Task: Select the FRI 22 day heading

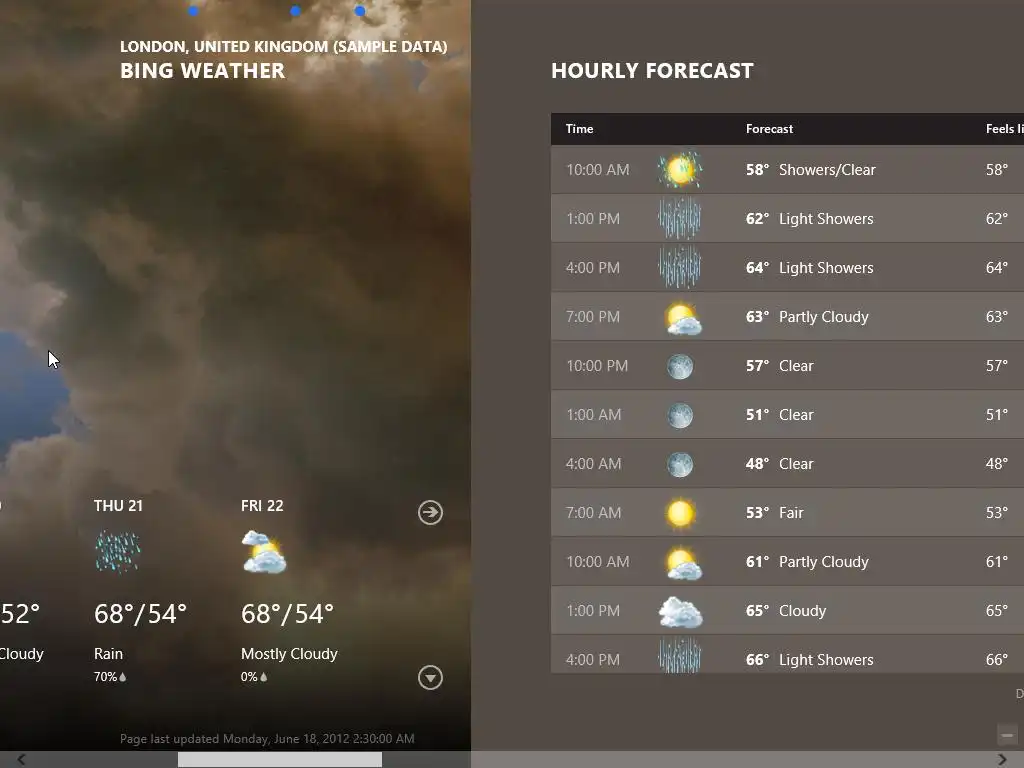Action: (x=262, y=506)
